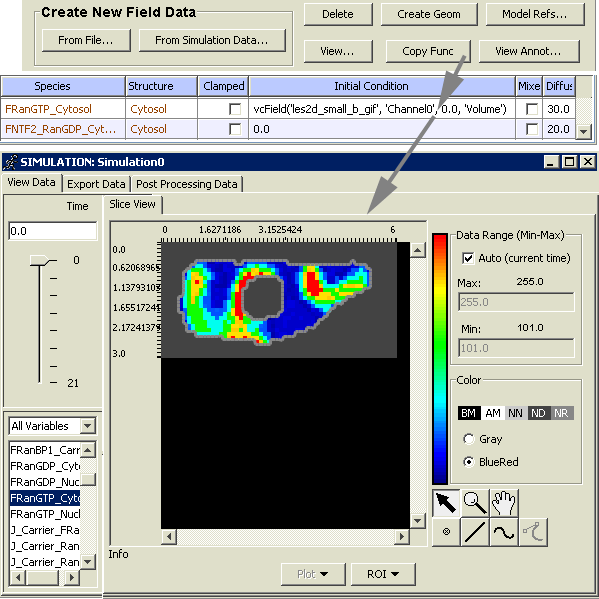Select the Gray color radio button

468,439
